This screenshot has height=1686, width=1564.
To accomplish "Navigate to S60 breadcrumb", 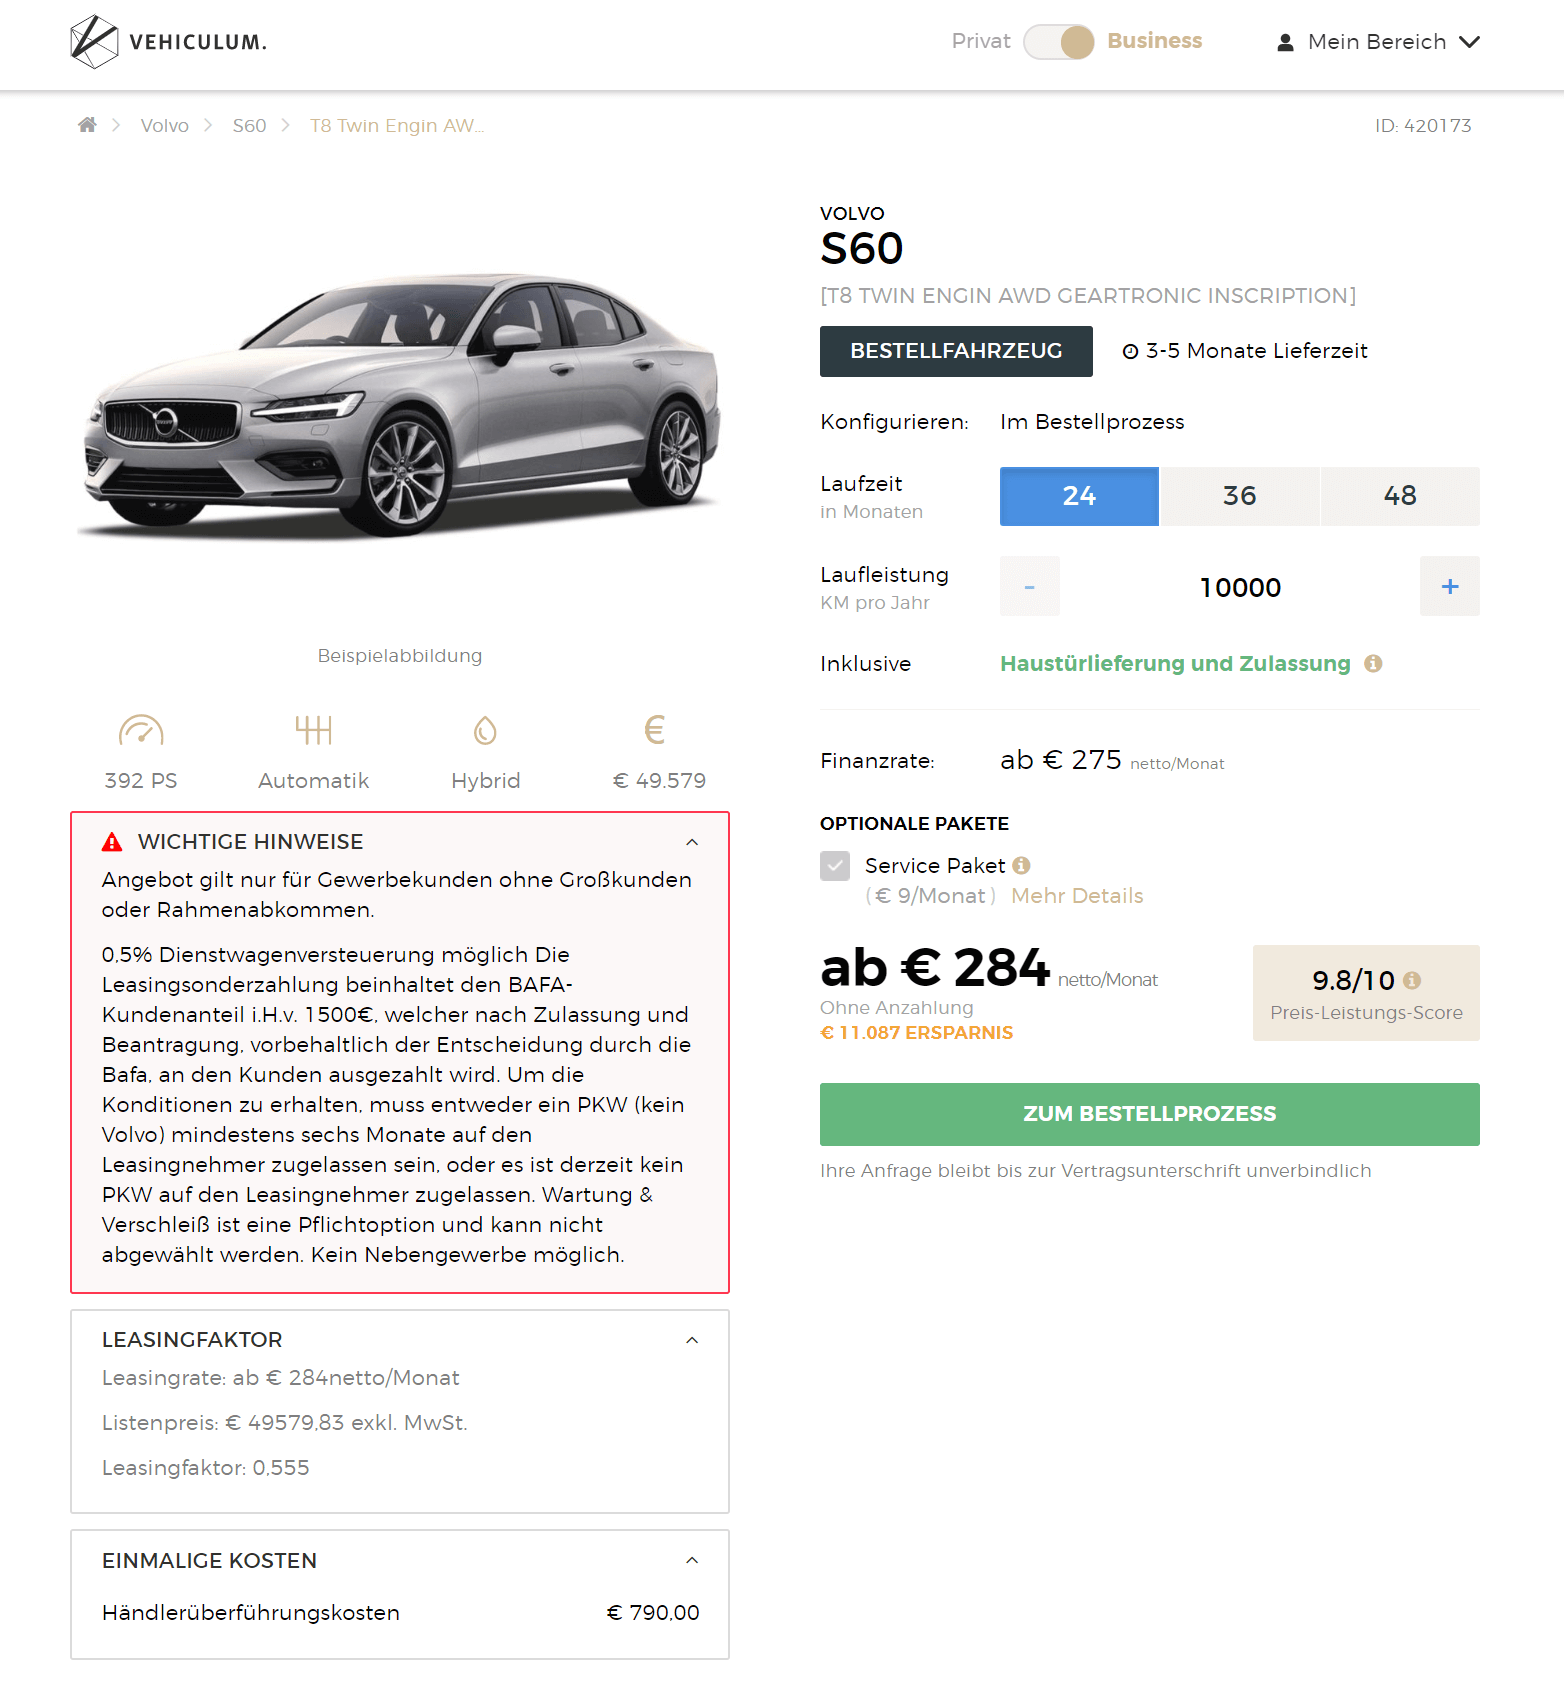I will [250, 125].
